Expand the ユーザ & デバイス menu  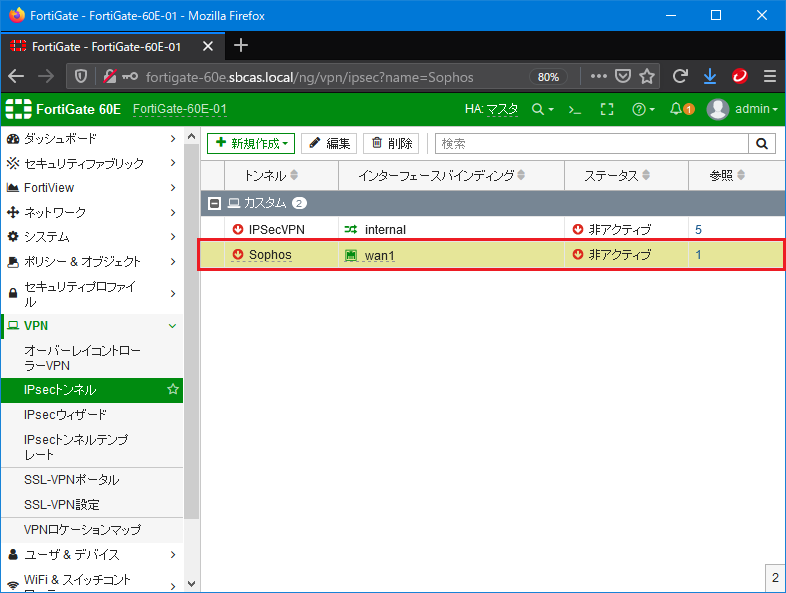(92, 554)
